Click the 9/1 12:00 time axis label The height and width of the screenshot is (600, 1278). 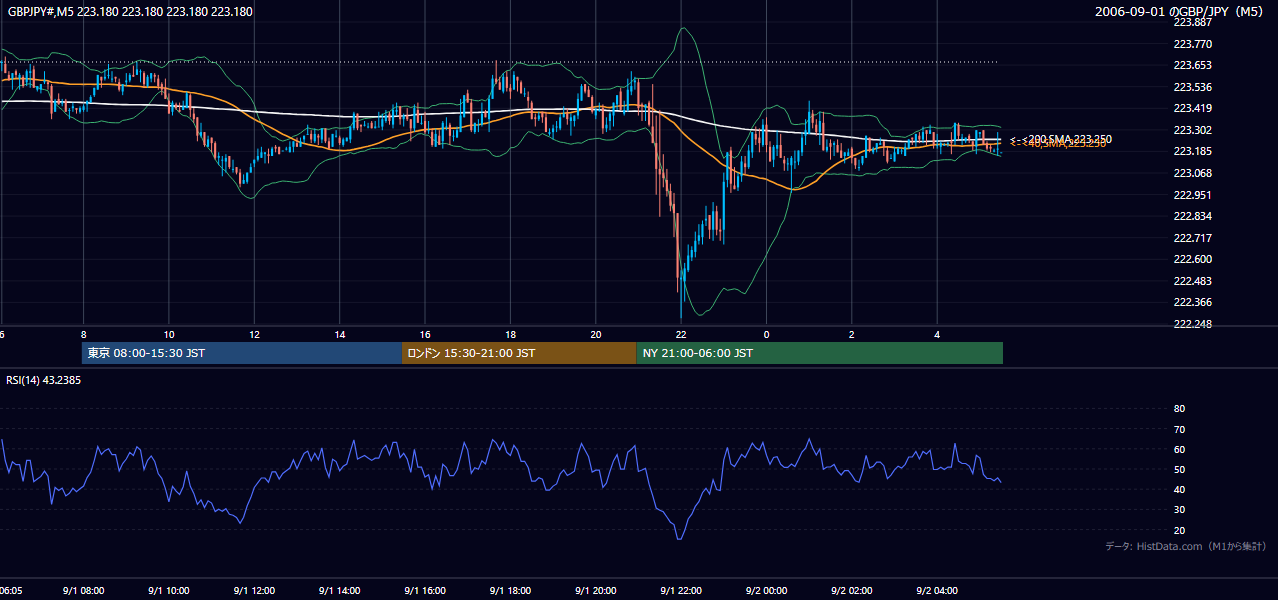[254, 591]
